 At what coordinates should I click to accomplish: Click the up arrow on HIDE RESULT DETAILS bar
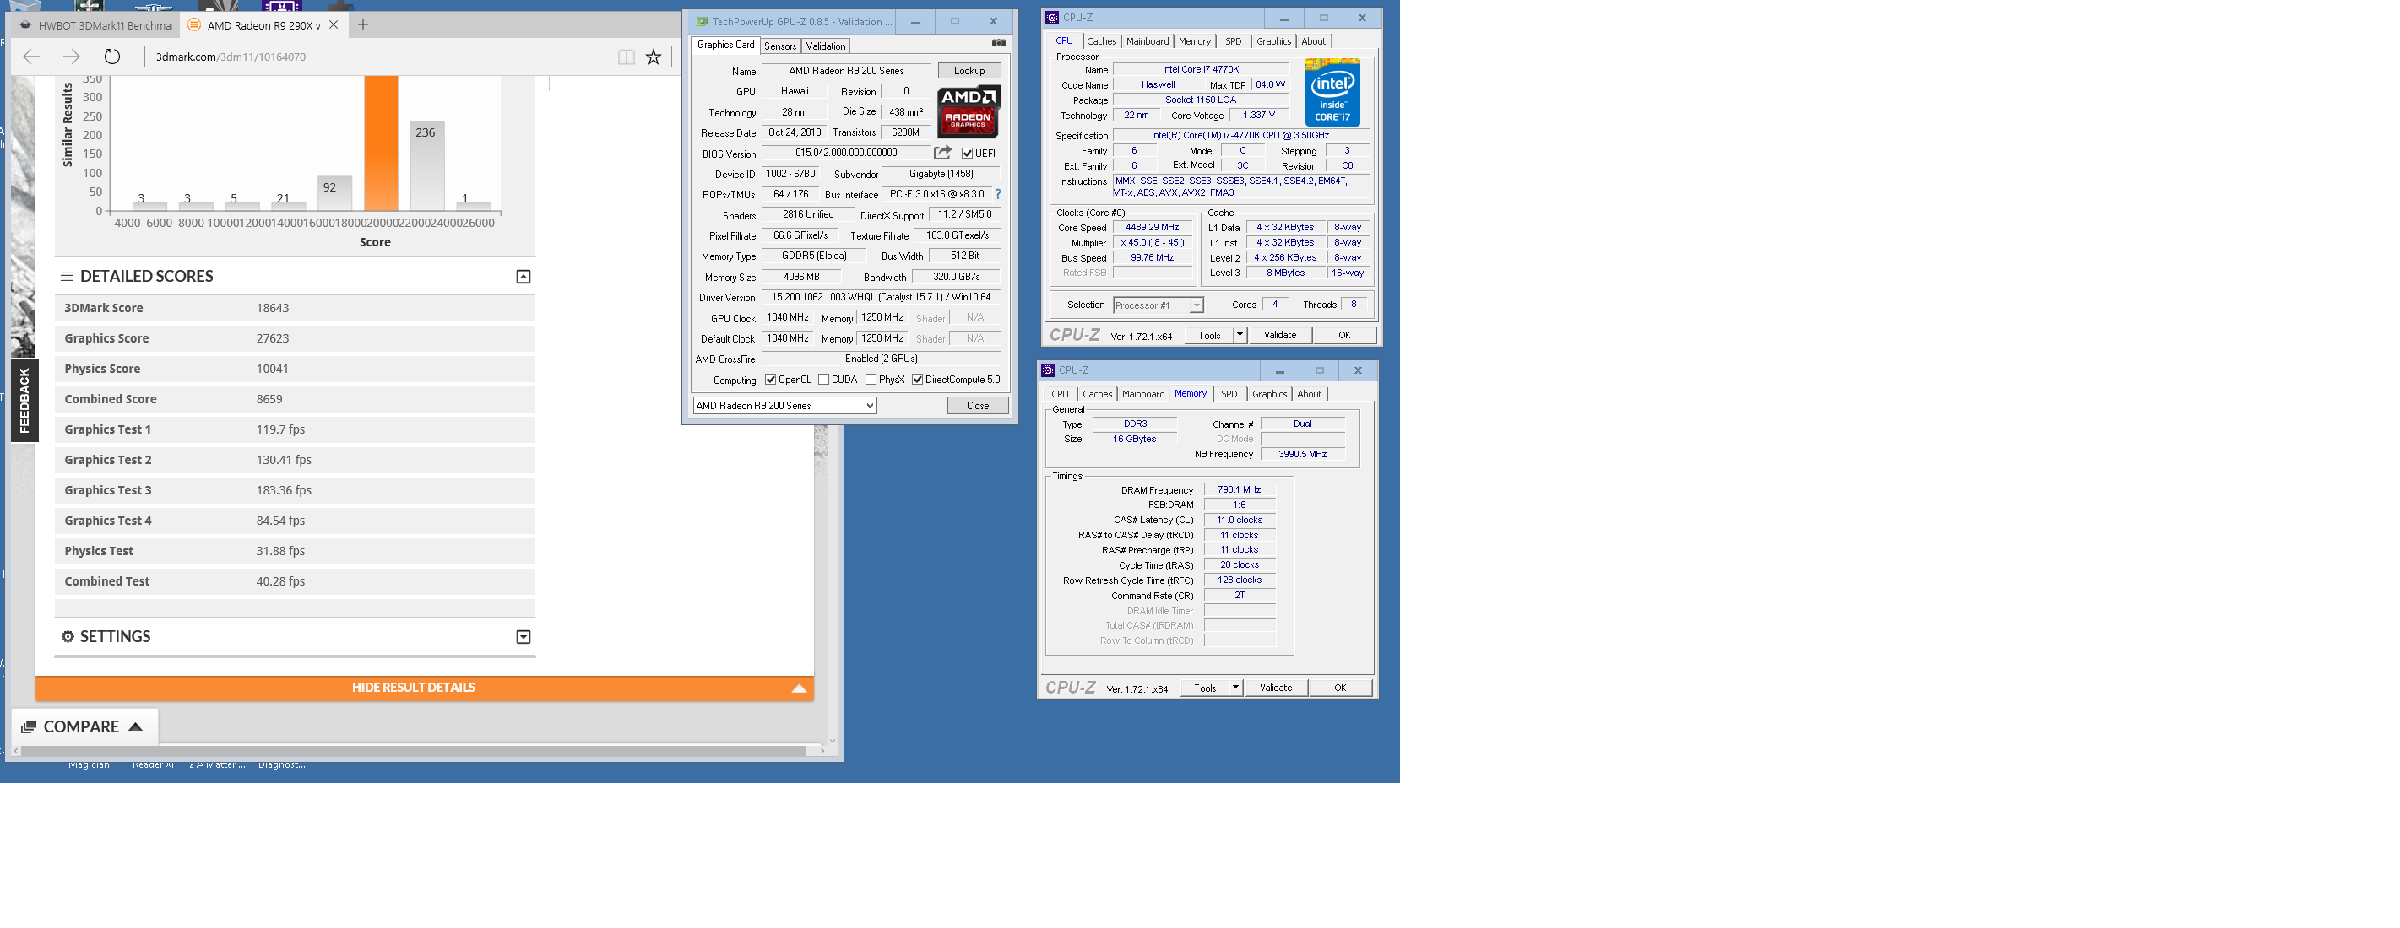click(799, 688)
